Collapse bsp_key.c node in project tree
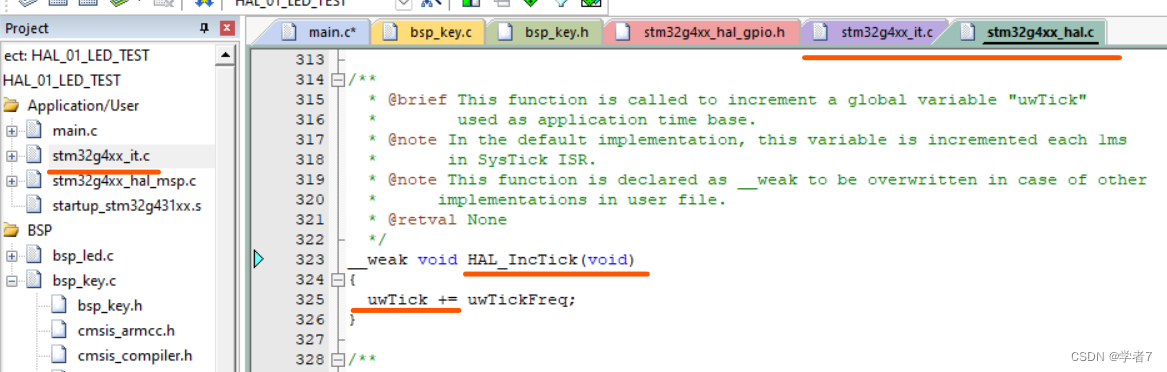1167x372 pixels. (x=12, y=281)
